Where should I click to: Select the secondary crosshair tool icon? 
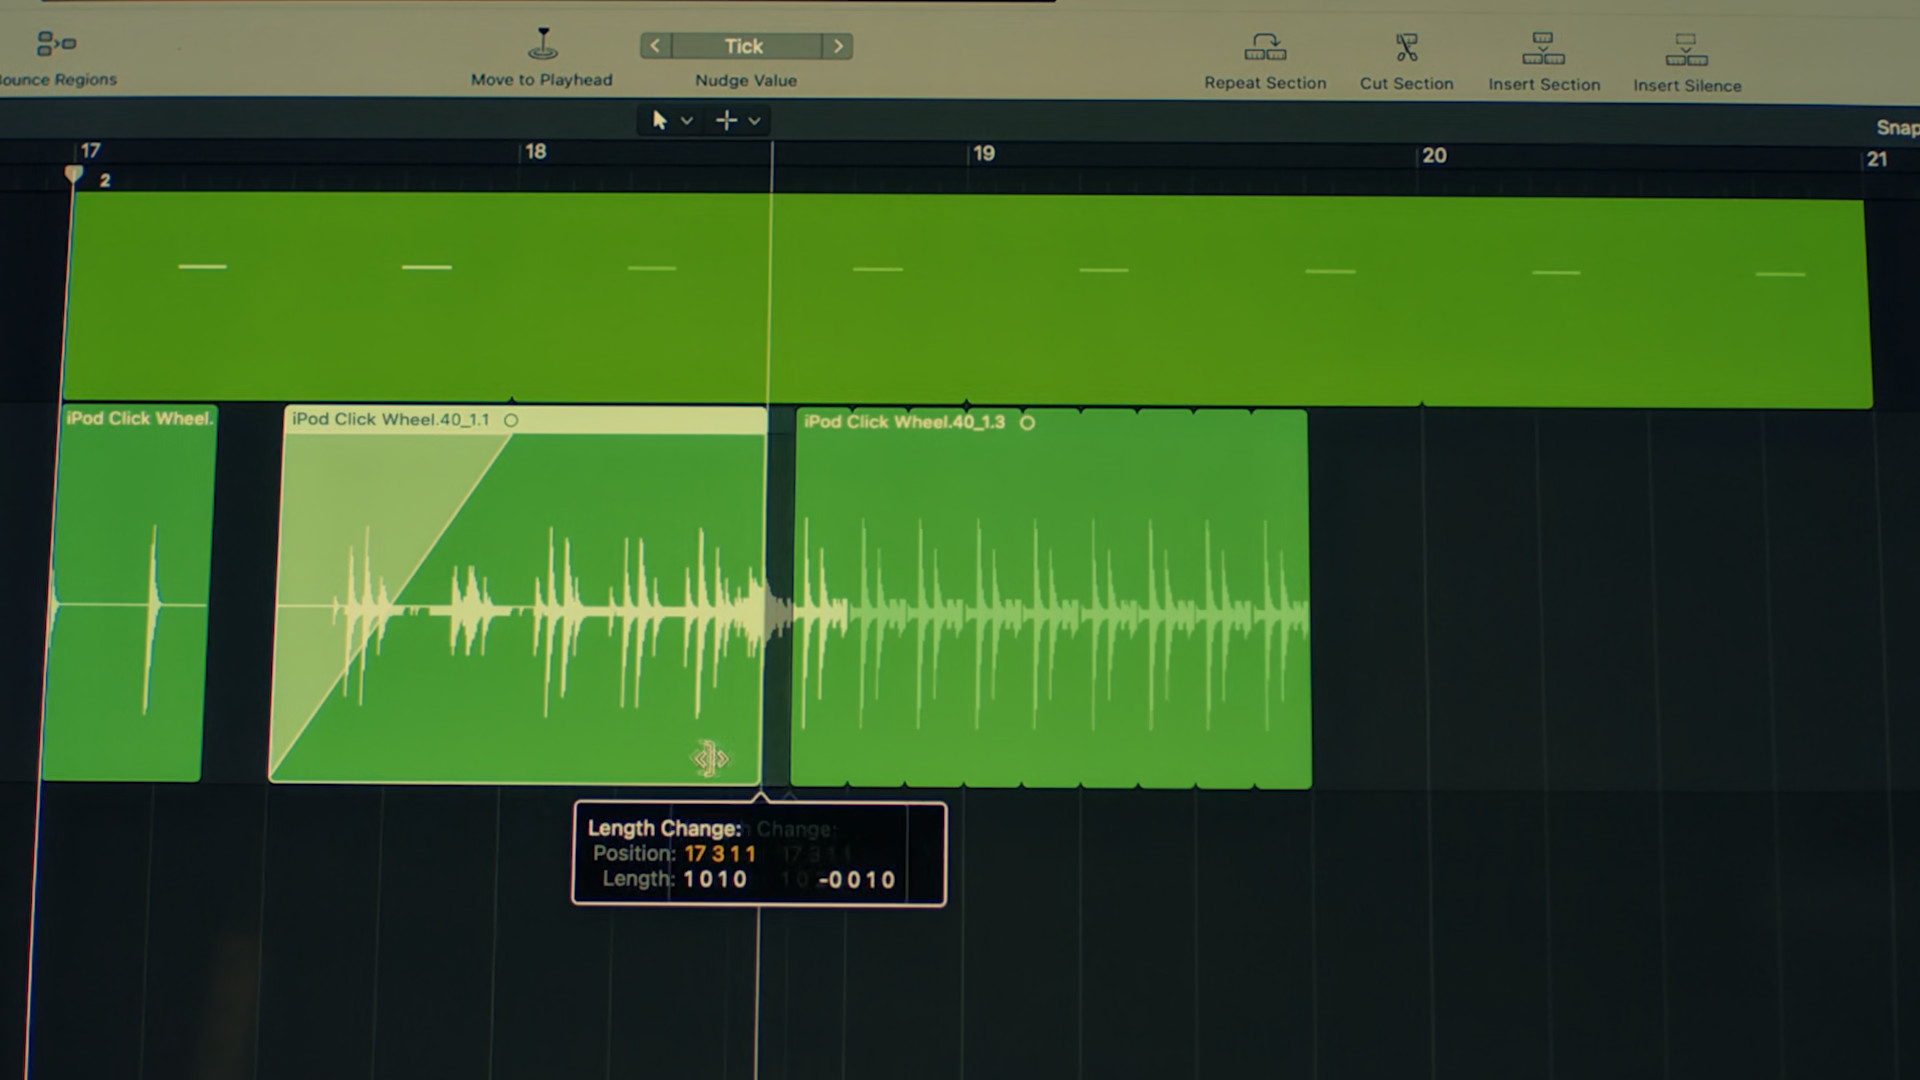[726, 120]
